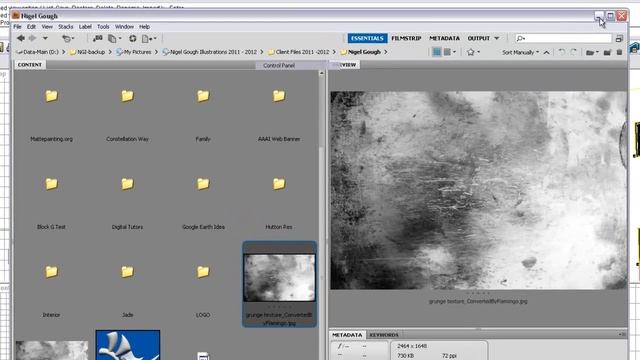
Task: Click the Open in Camera Raw icon
Action: coord(133,38)
